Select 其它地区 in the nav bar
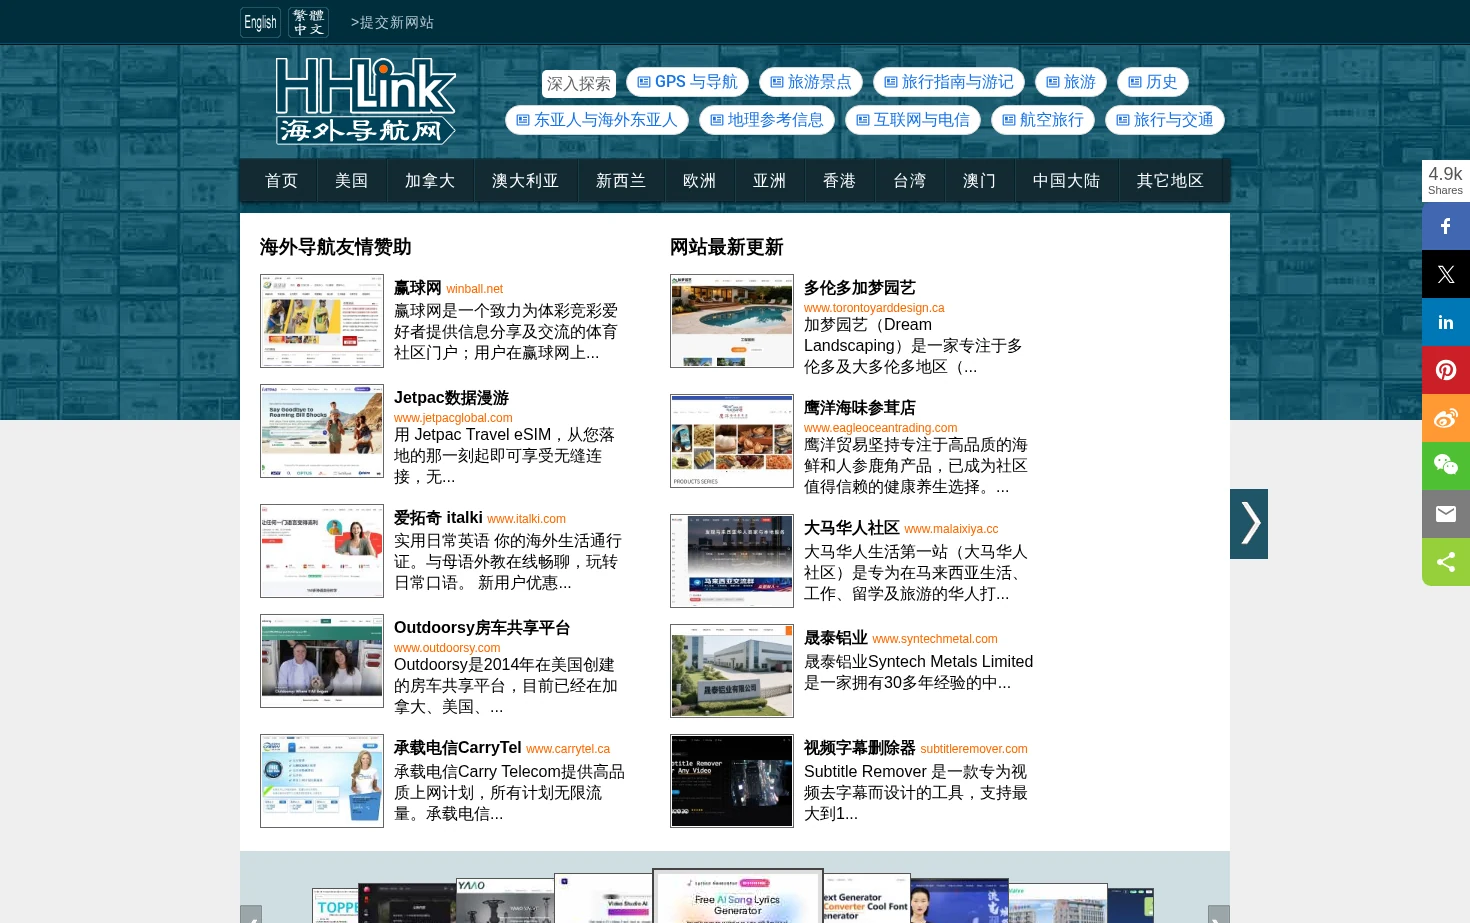Viewport: 1470px width, 923px height. pyautogui.click(x=1170, y=181)
